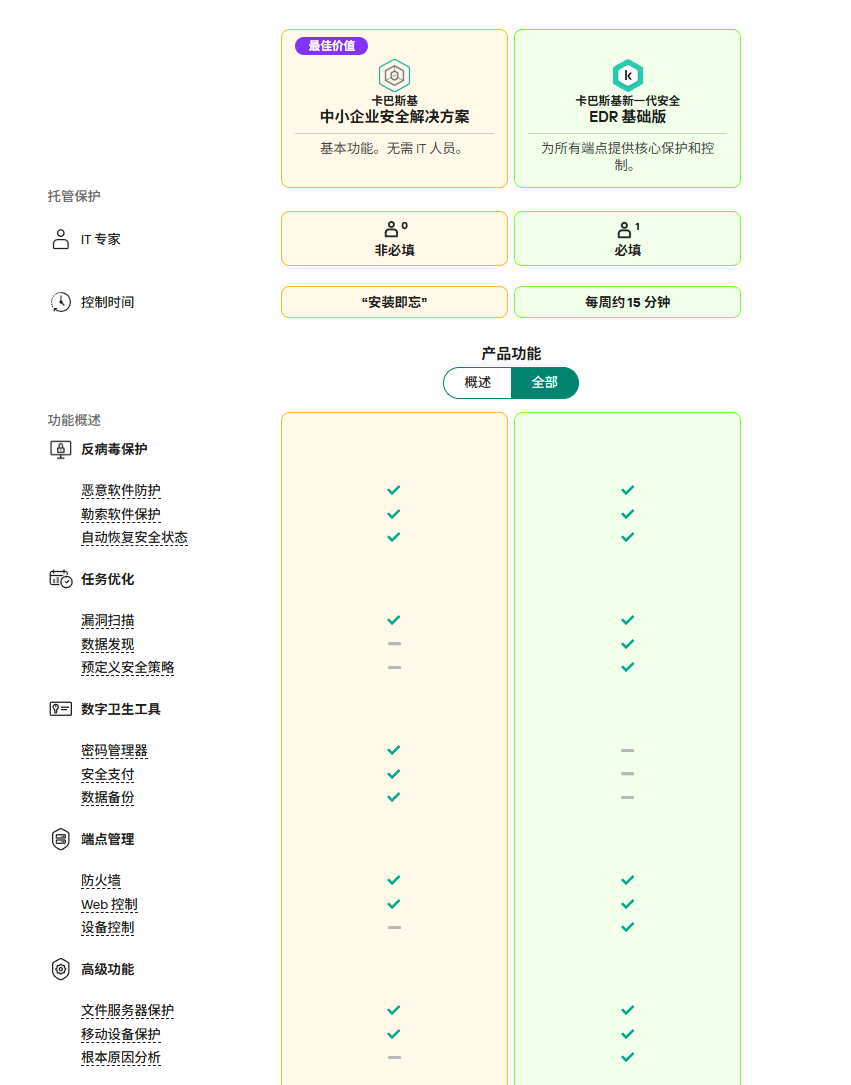Click the small business security solution hexagon icon
This screenshot has height=1085, width=851.
click(394, 75)
